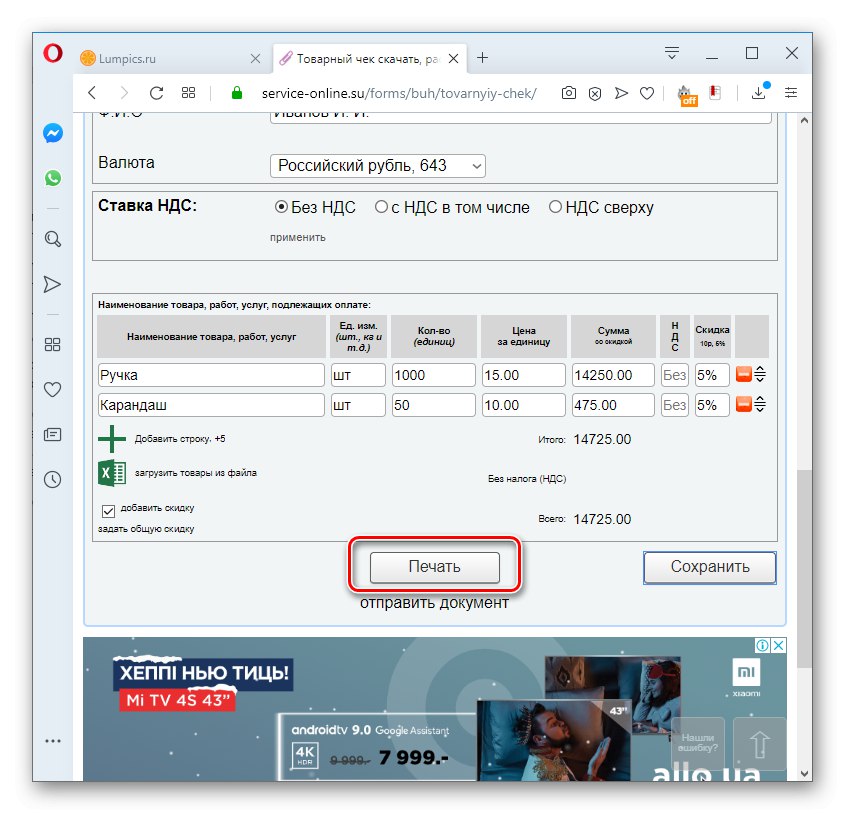
Task: Click the Сохранить button
Action: pos(710,567)
